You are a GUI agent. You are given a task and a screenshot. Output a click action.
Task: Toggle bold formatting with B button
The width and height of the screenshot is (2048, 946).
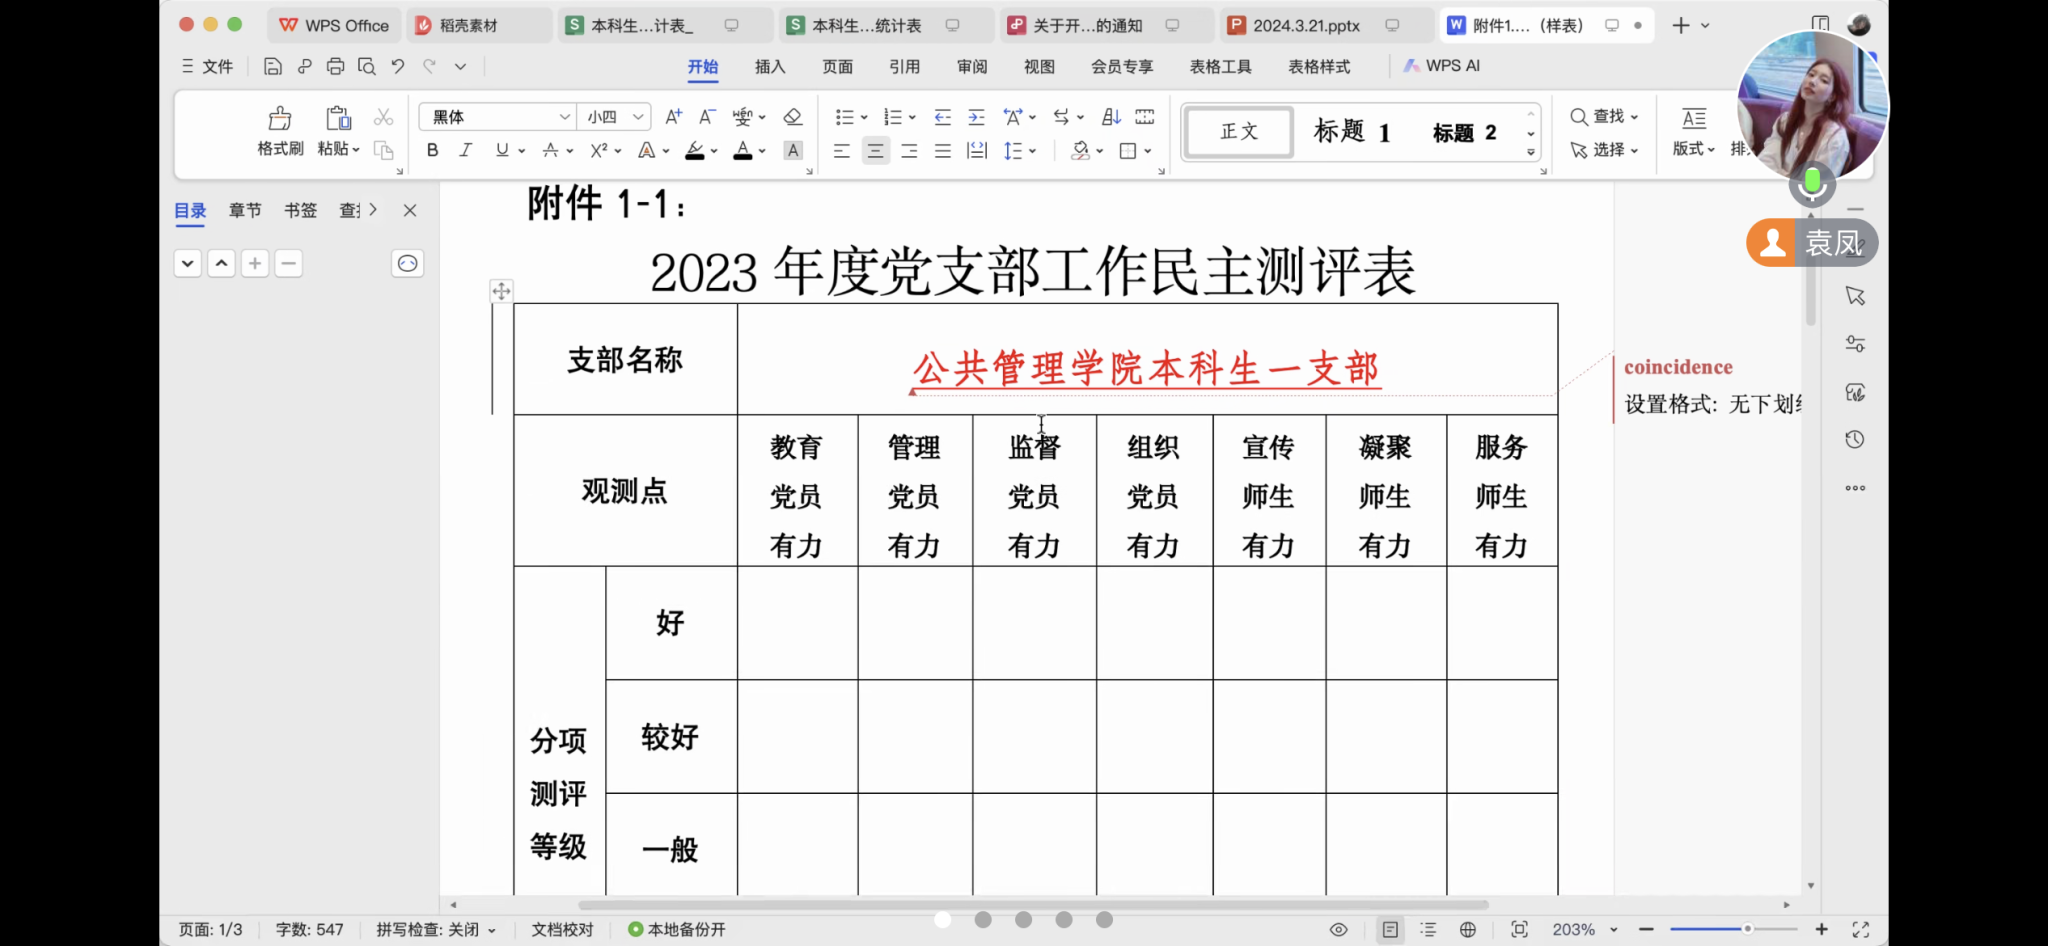pyautogui.click(x=432, y=151)
